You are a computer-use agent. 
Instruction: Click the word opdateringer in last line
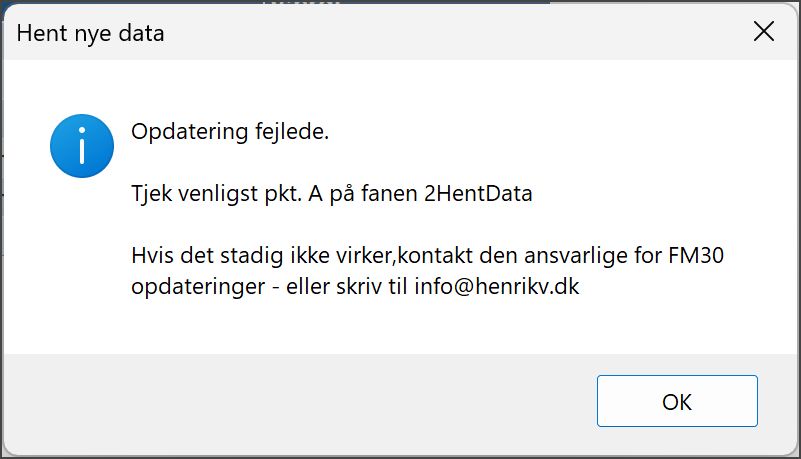[x=198, y=287]
